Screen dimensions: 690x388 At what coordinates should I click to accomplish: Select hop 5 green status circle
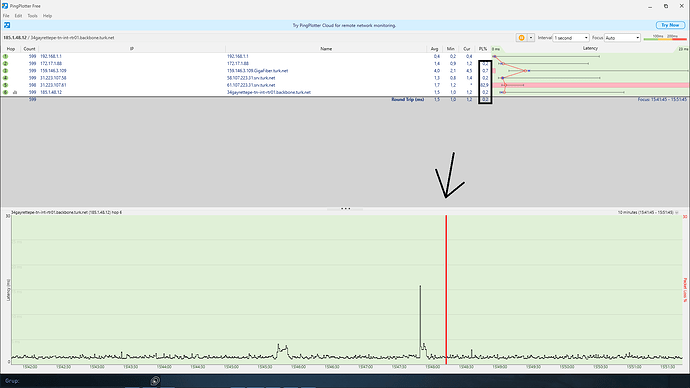tap(5, 85)
